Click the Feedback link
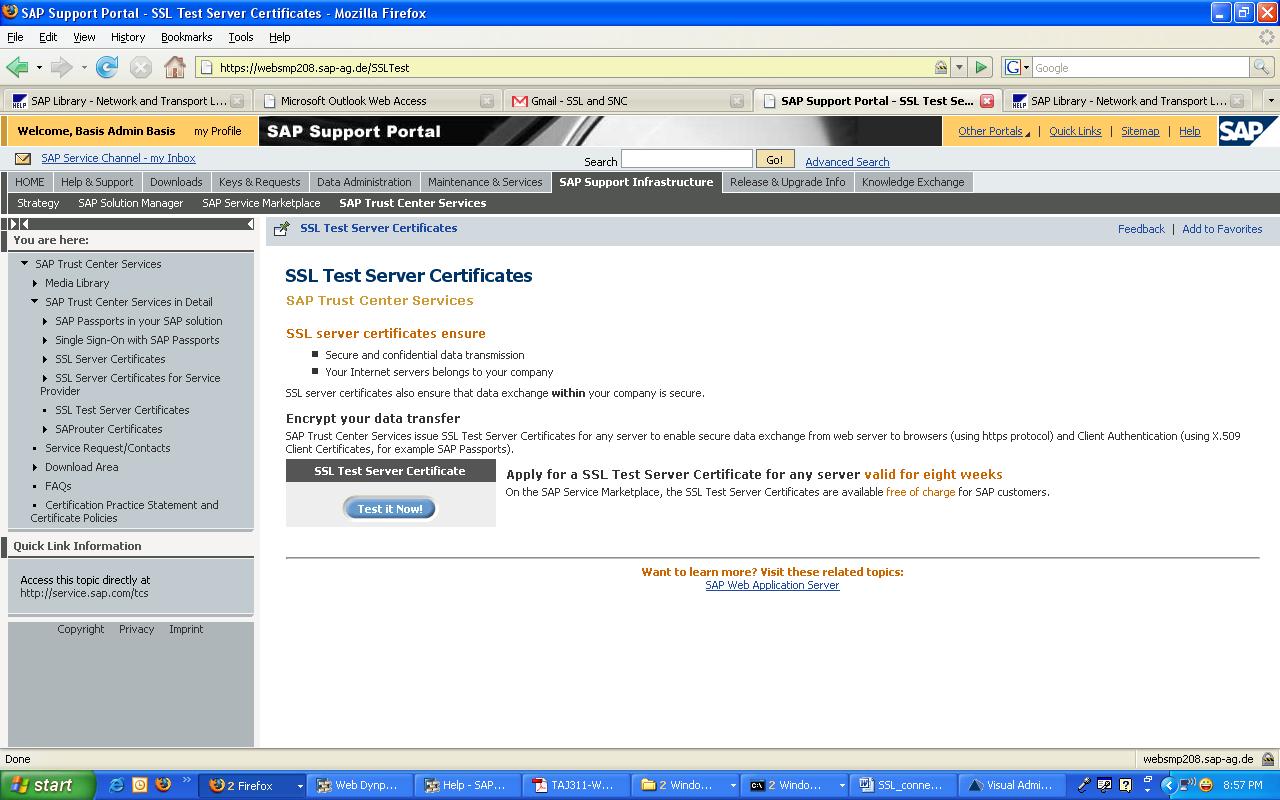This screenshot has height=800, width=1280. pyautogui.click(x=1141, y=229)
